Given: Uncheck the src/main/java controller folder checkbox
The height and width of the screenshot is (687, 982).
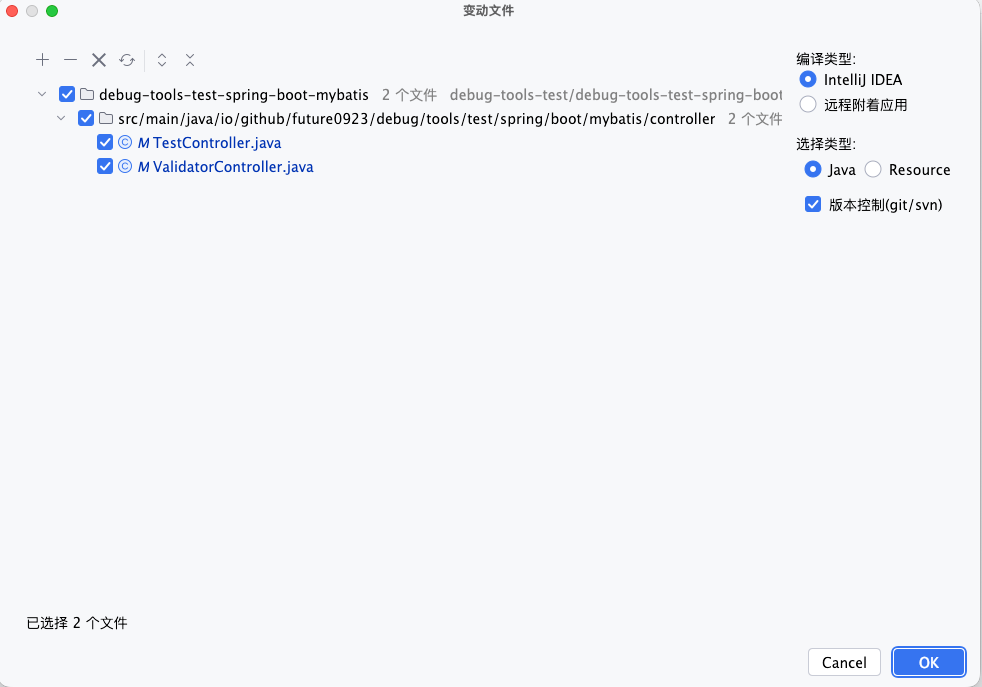Looking at the screenshot, I should [x=86, y=118].
